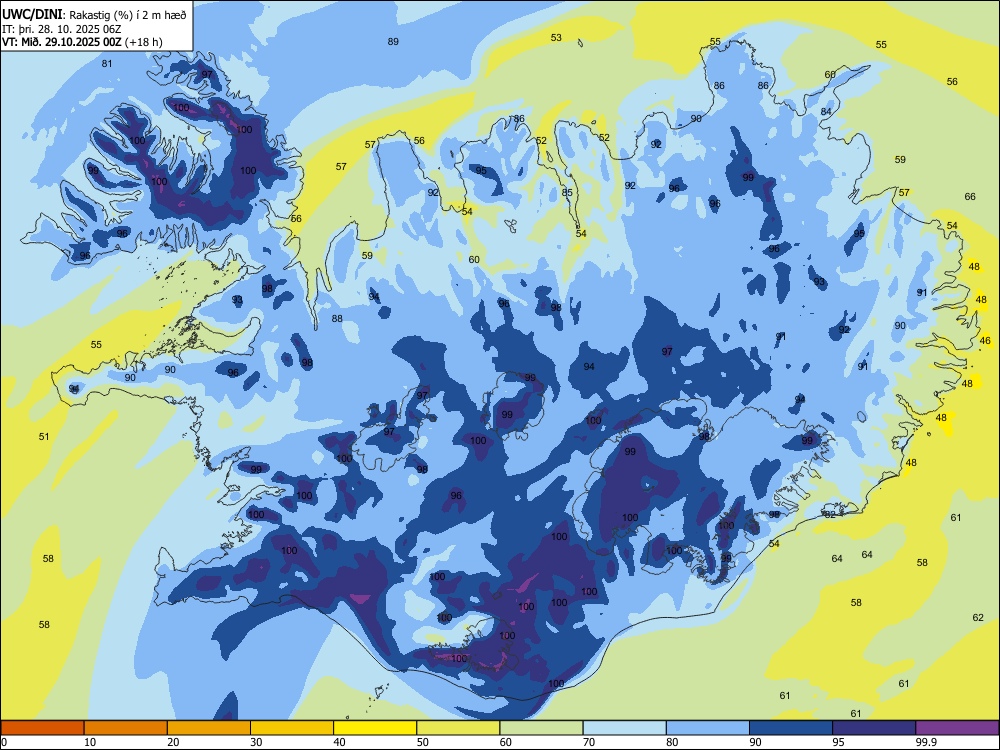Choose the 80–90 legend color swatch
This screenshot has height=750, width=1000.
[708, 728]
